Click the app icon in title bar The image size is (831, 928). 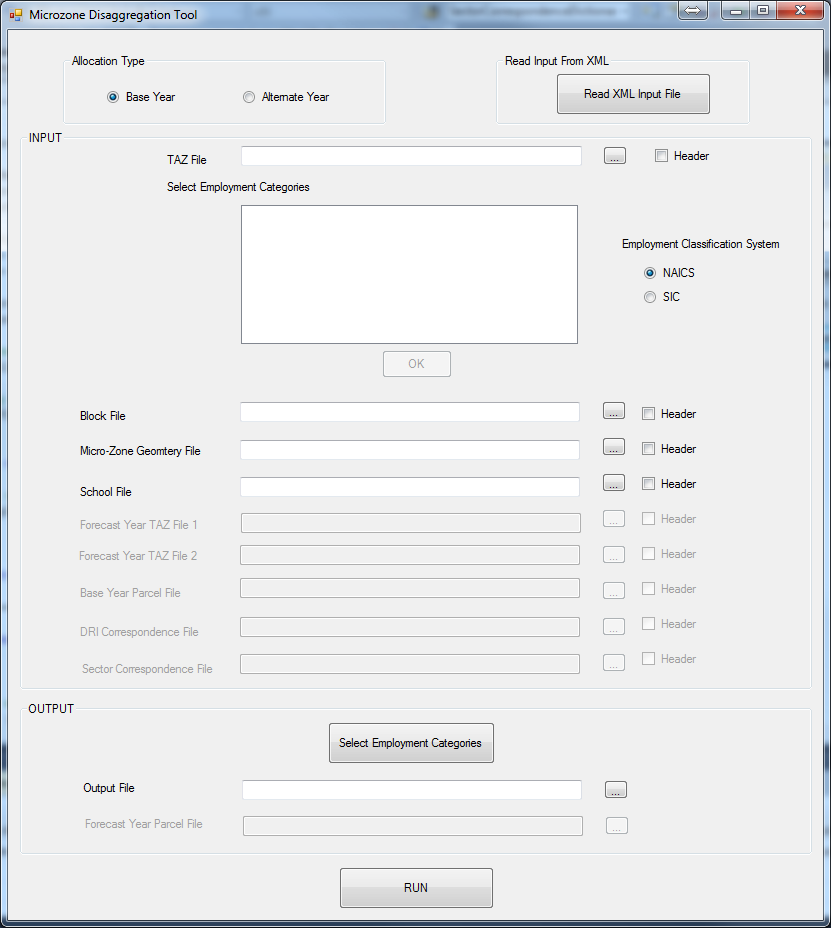click(15, 15)
